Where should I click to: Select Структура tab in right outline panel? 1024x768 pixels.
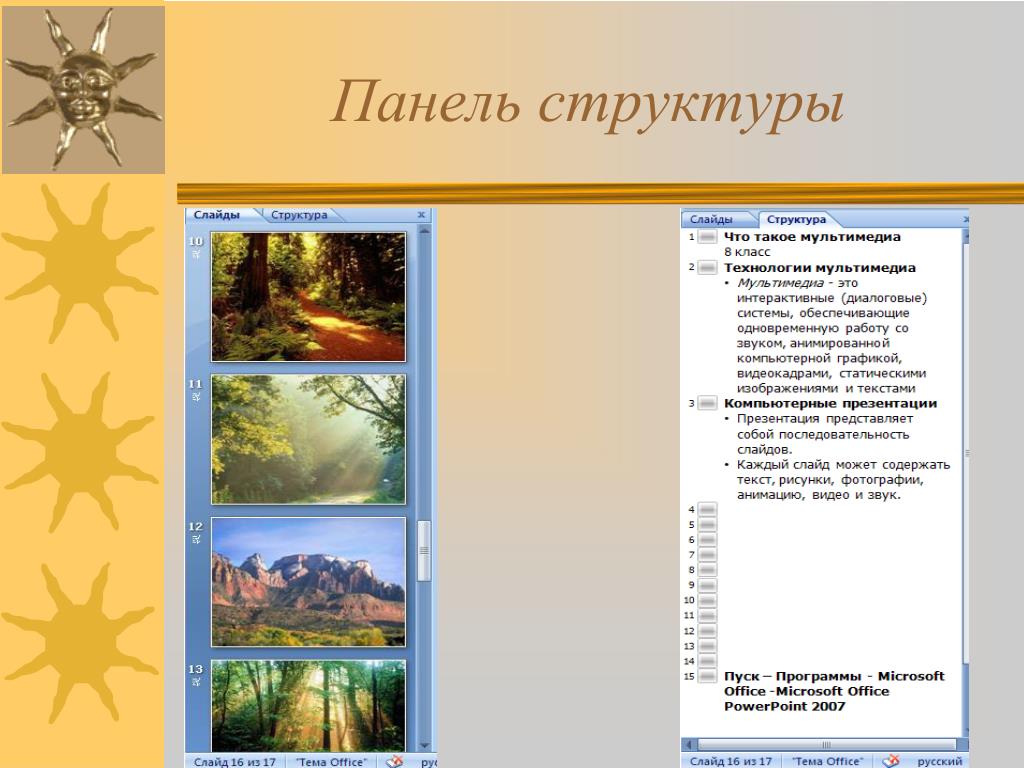[x=797, y=219]
